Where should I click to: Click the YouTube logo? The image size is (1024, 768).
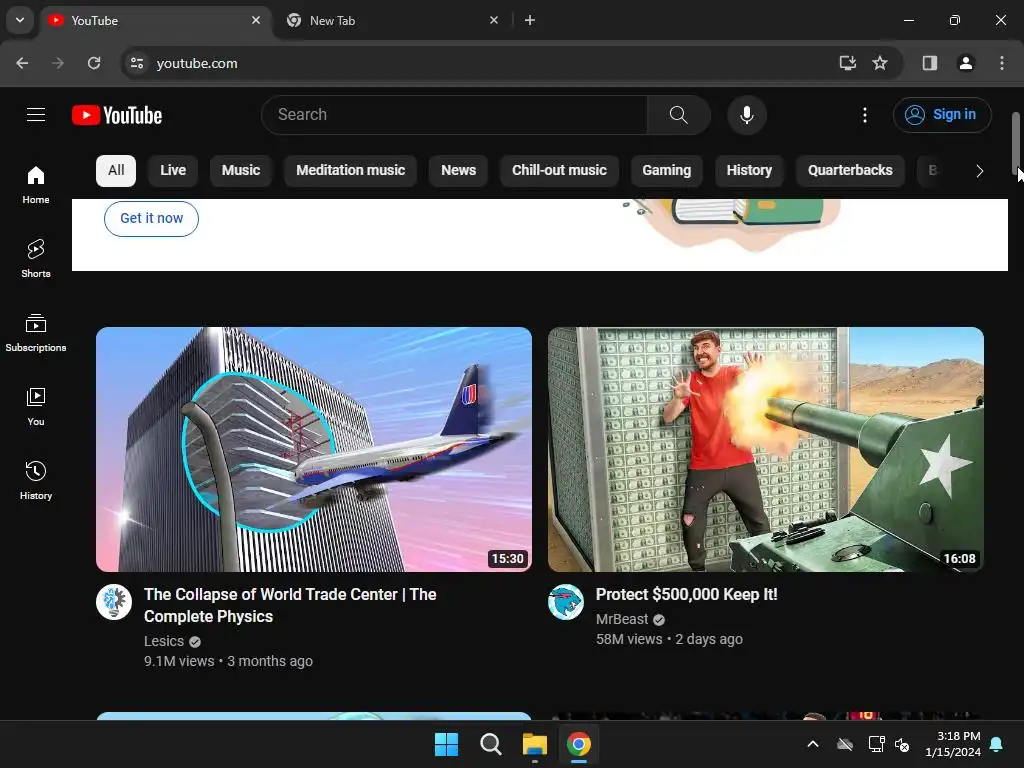(117, 115)
